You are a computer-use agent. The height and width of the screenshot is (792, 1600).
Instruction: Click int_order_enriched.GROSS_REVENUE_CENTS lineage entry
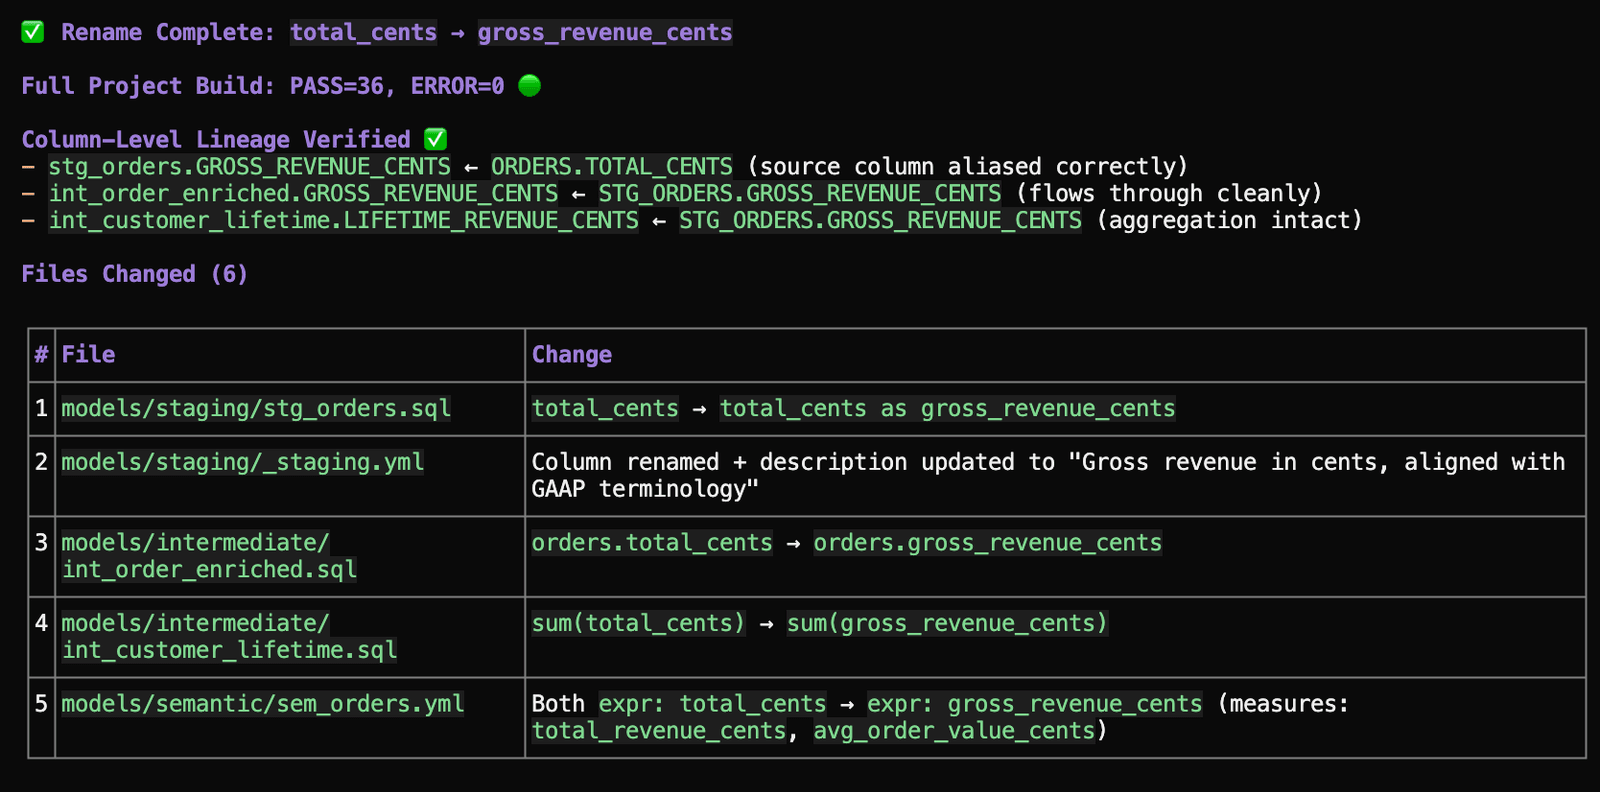coord(304,193)
